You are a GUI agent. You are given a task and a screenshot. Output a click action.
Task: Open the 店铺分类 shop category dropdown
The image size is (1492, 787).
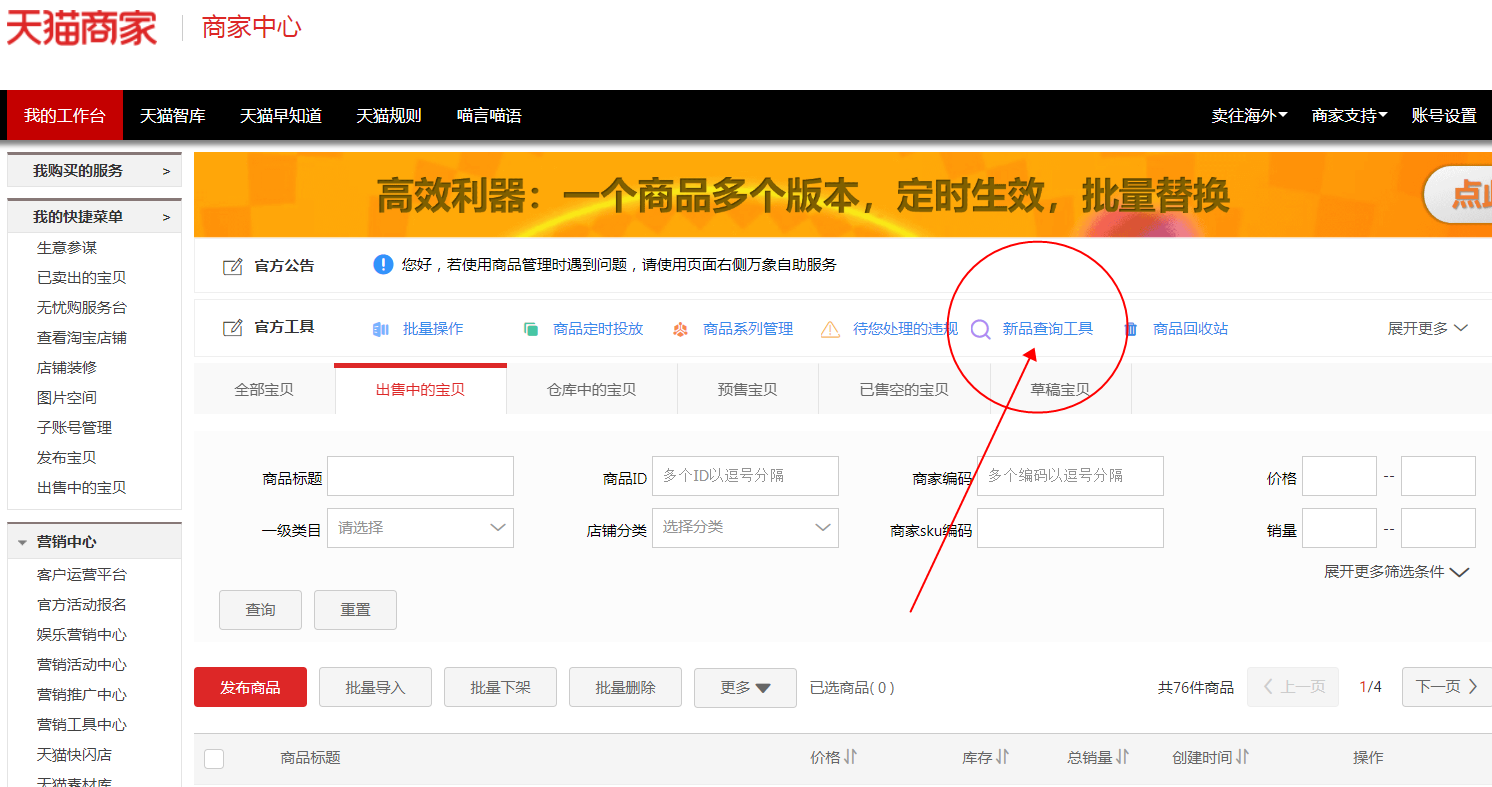pos(745,527)
